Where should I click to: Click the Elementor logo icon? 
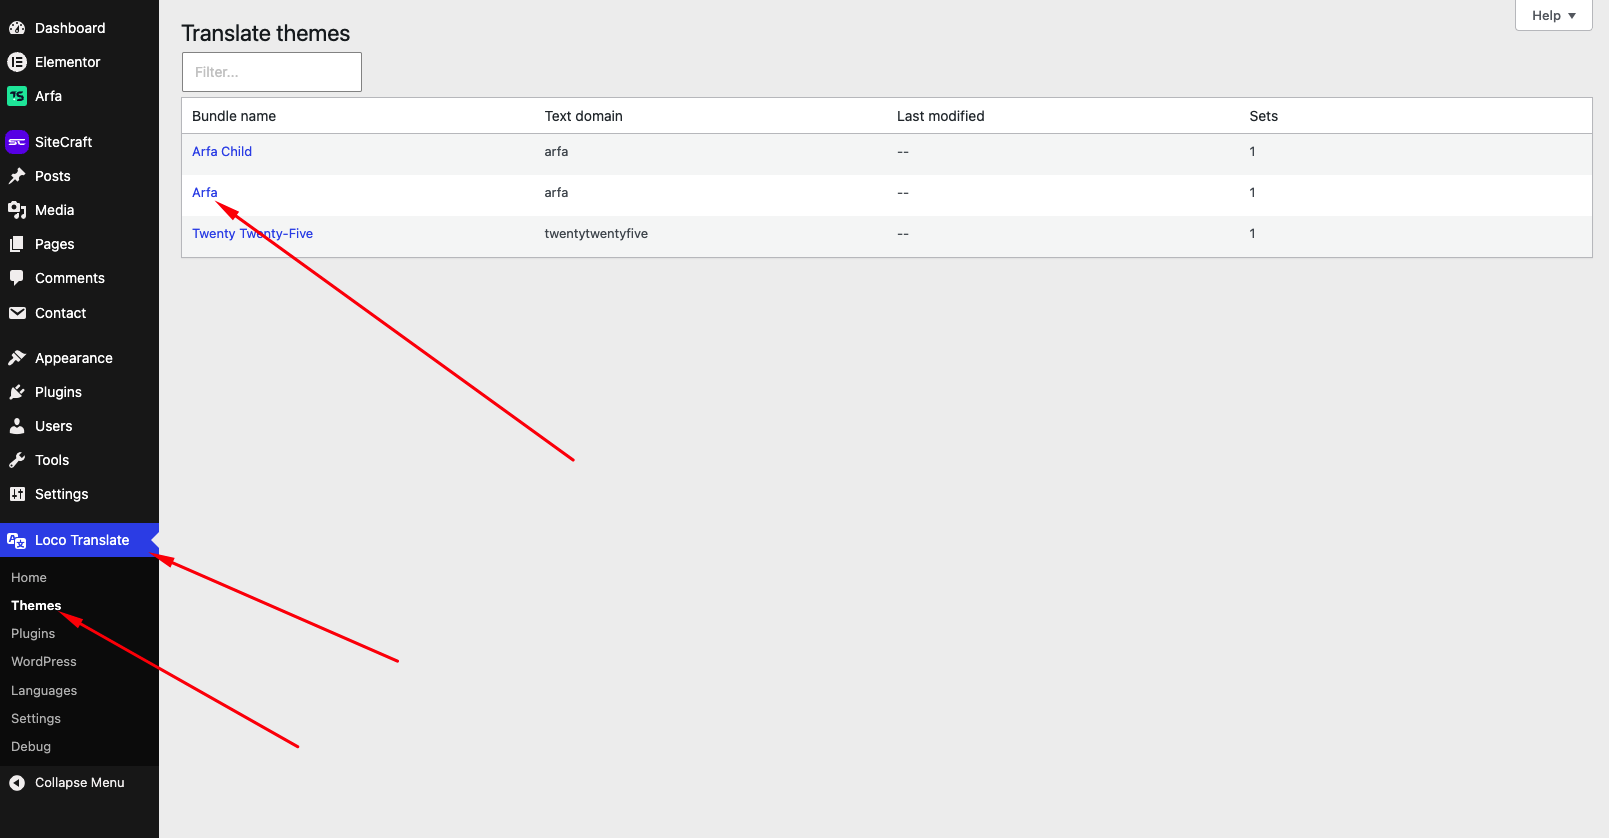pyautogui.click(x=17, y=62)
